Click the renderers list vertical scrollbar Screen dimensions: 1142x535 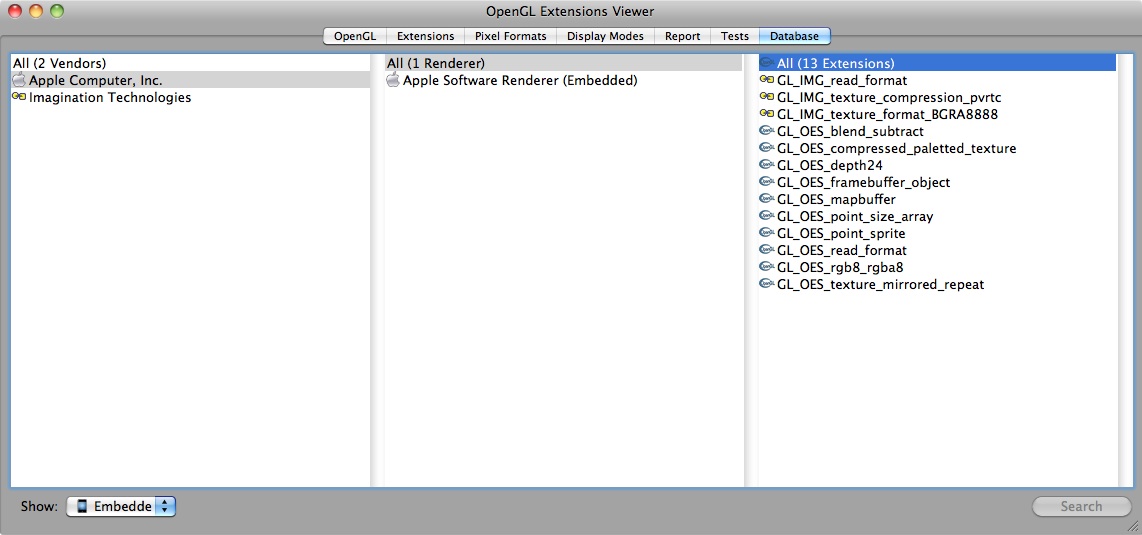[751, 271]
